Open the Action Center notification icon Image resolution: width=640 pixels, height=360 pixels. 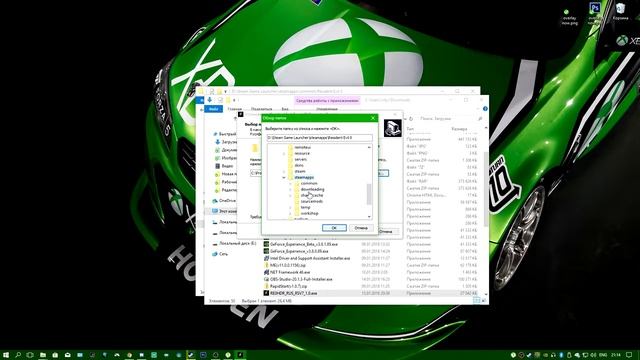pos(630,355)
